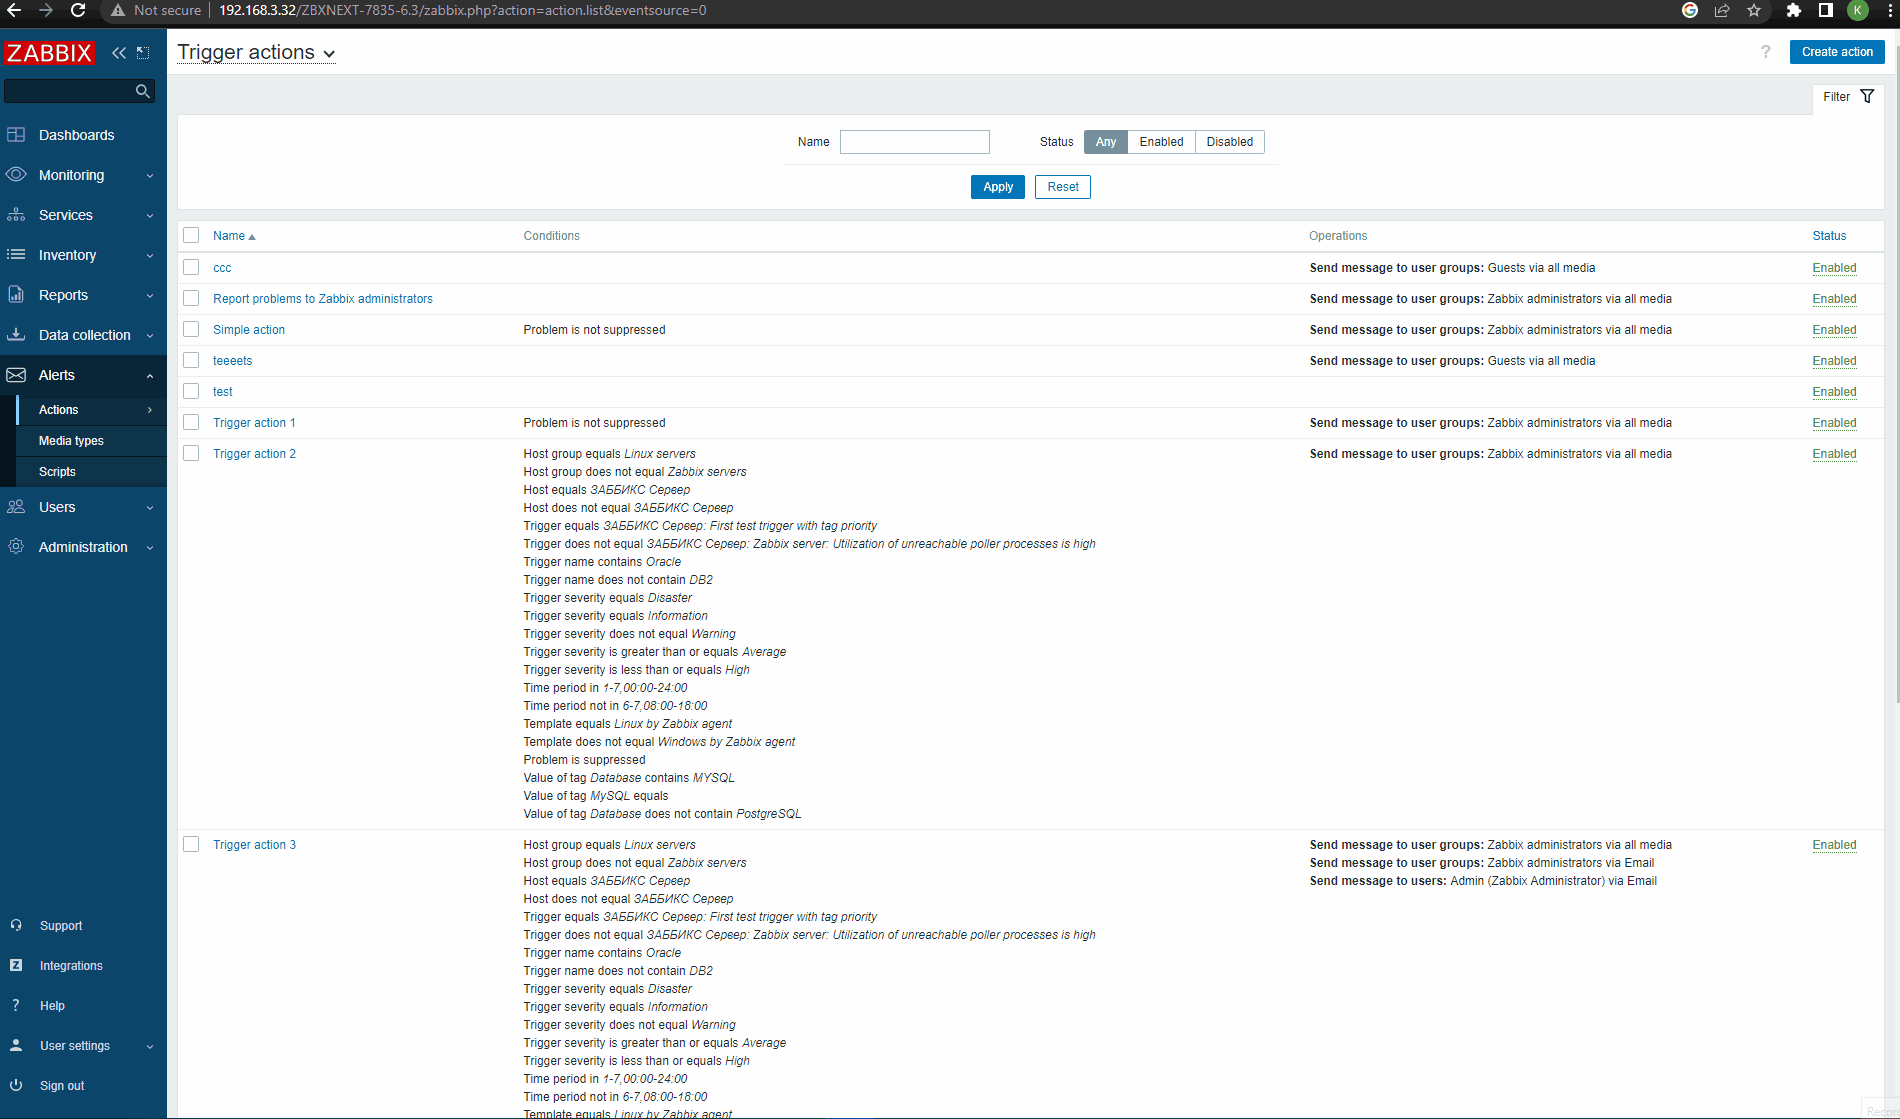This screenshot has height=1119, width=1900.
Task: Click the browser address bar URL
Action: tap(462, 10)
